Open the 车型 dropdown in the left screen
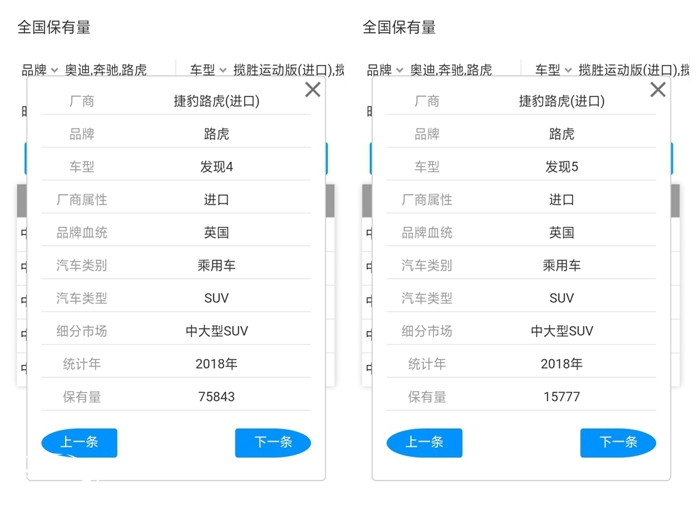Screen dimensions: 700x525 [x=208, y=70]
